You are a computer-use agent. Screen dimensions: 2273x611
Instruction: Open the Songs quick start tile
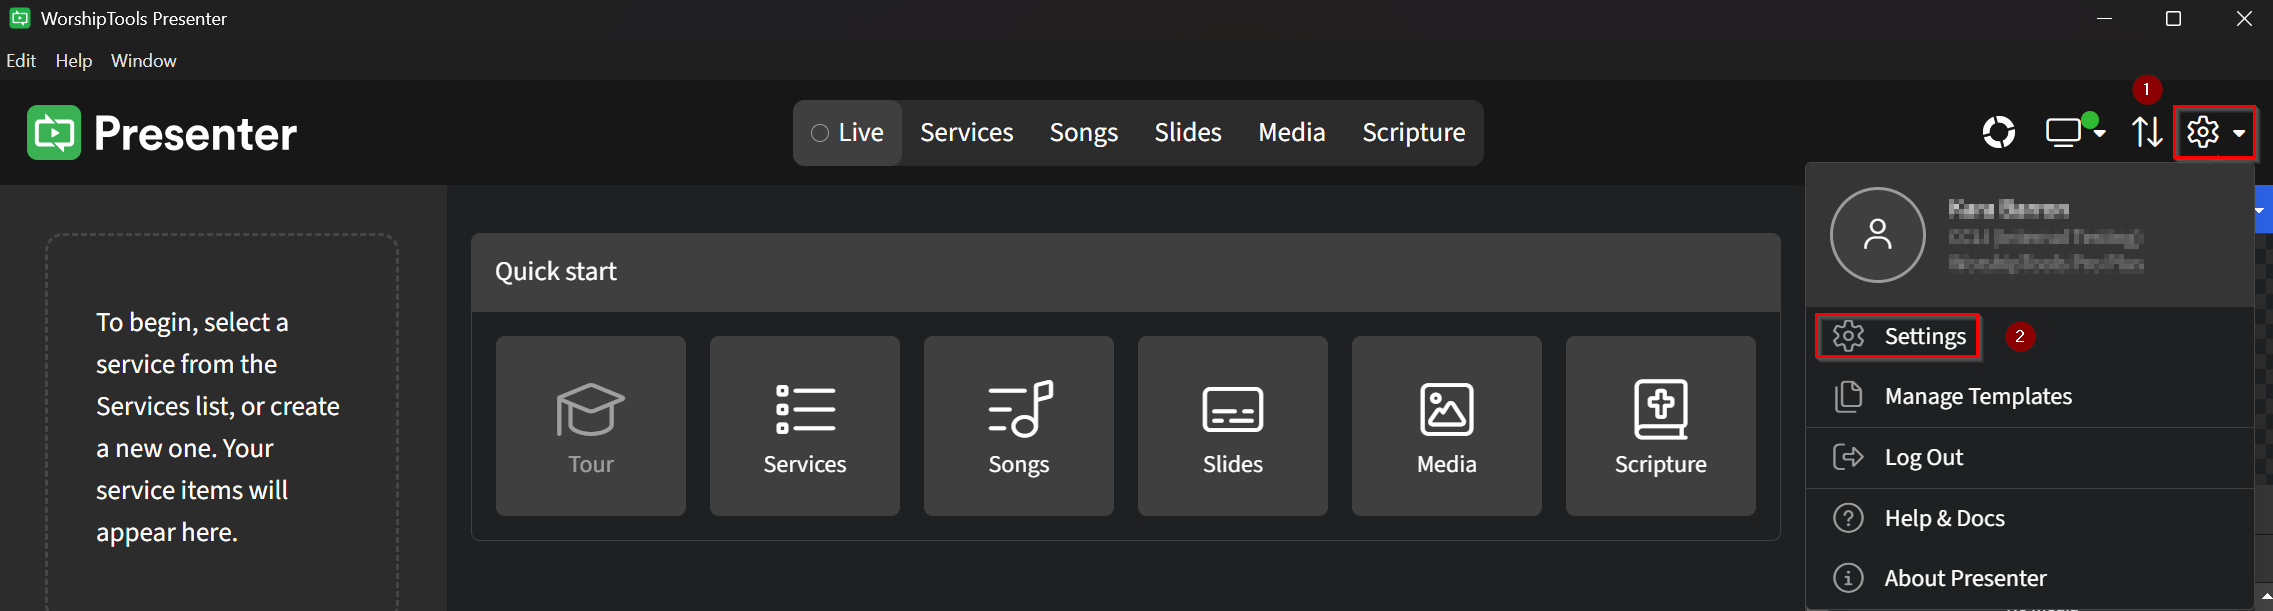pos(1018,425)
